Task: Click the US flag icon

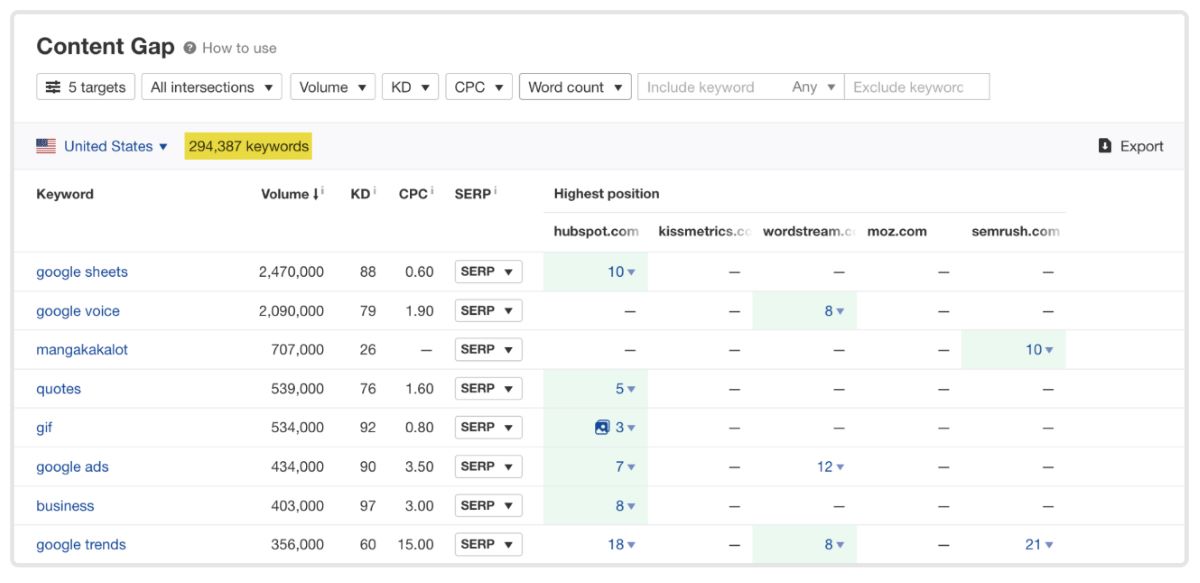Action: pyautogui.click(x=46, y=146)
